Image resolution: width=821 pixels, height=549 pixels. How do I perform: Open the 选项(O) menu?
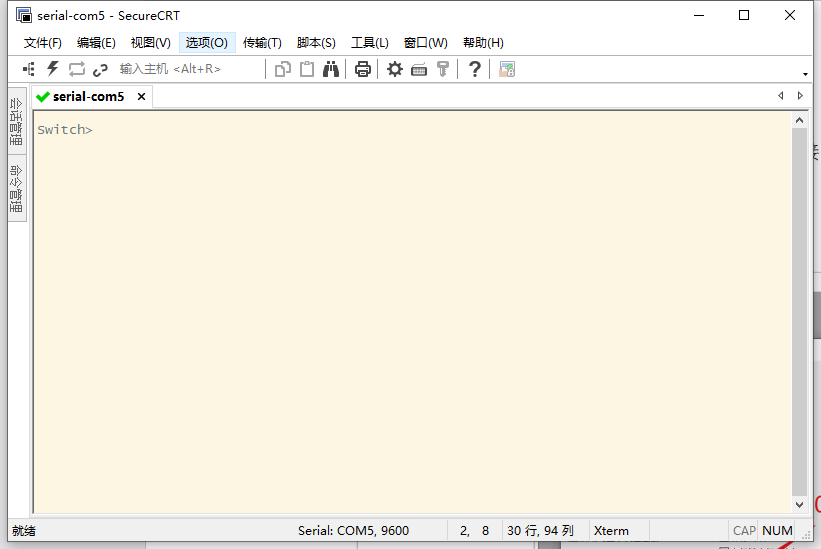tap(207, 43)
